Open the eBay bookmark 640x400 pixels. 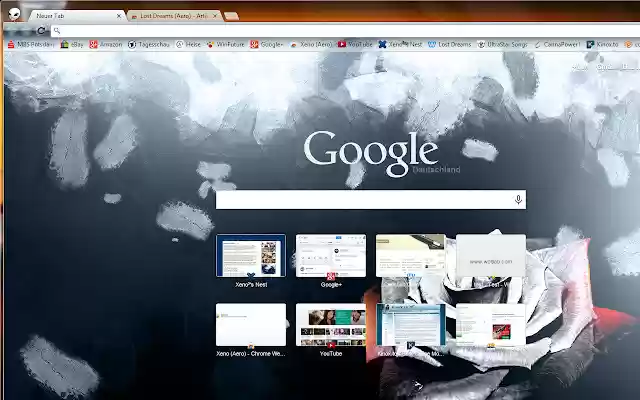pyautogui.click(x=72, y=44)
